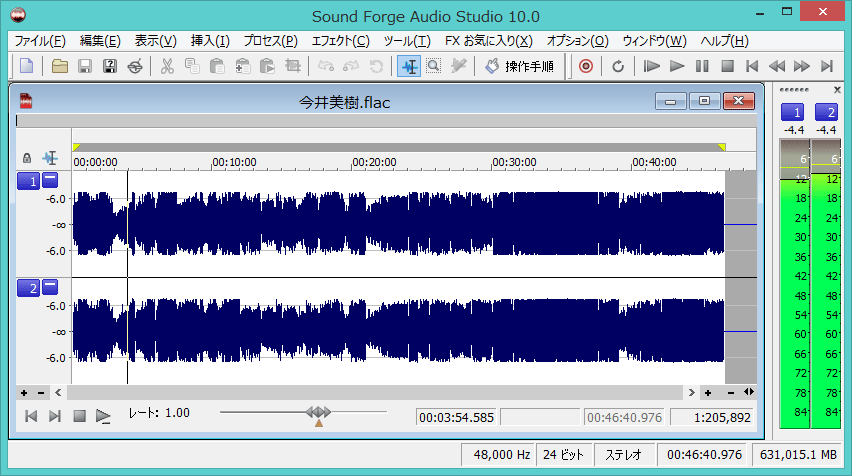
Task: Click Play All in main toolbar
Action: point(651,66)
